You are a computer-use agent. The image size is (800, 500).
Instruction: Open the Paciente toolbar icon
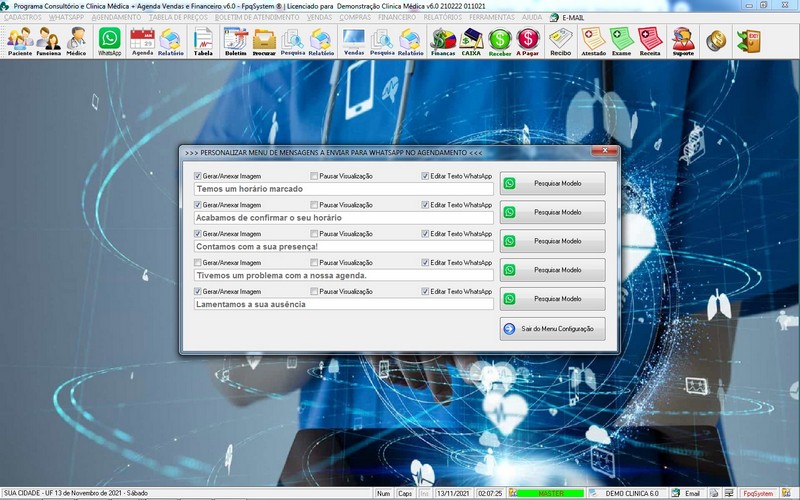20,40
